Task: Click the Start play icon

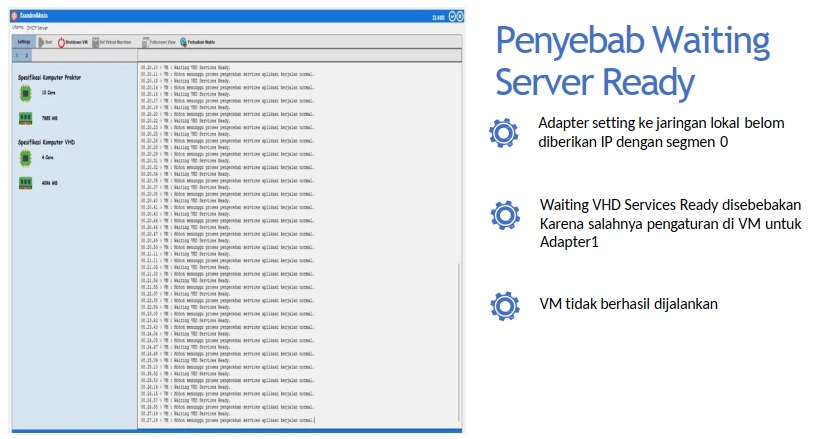Action: point(41,42)
